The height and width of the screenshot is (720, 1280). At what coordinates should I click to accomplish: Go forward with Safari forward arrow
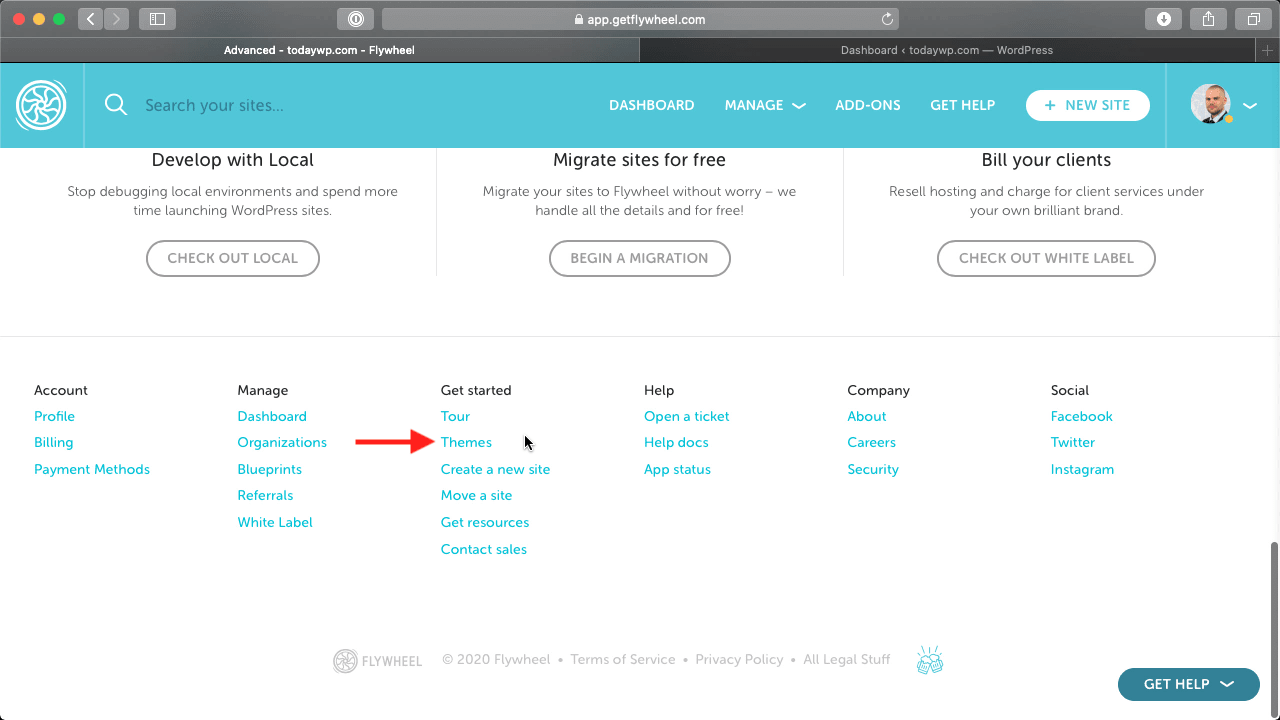pos(116,18)
